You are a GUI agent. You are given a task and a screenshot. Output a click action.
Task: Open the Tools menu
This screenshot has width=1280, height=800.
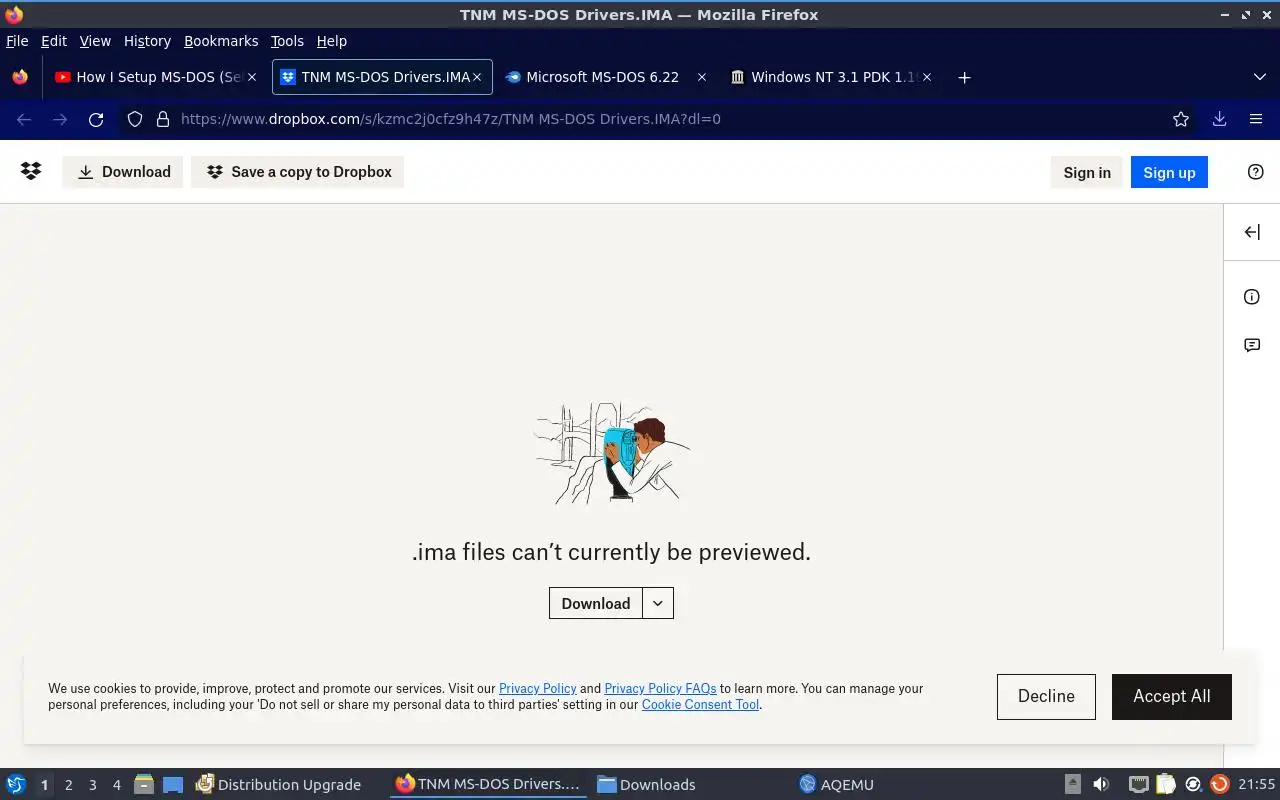(x=287, y=41)
